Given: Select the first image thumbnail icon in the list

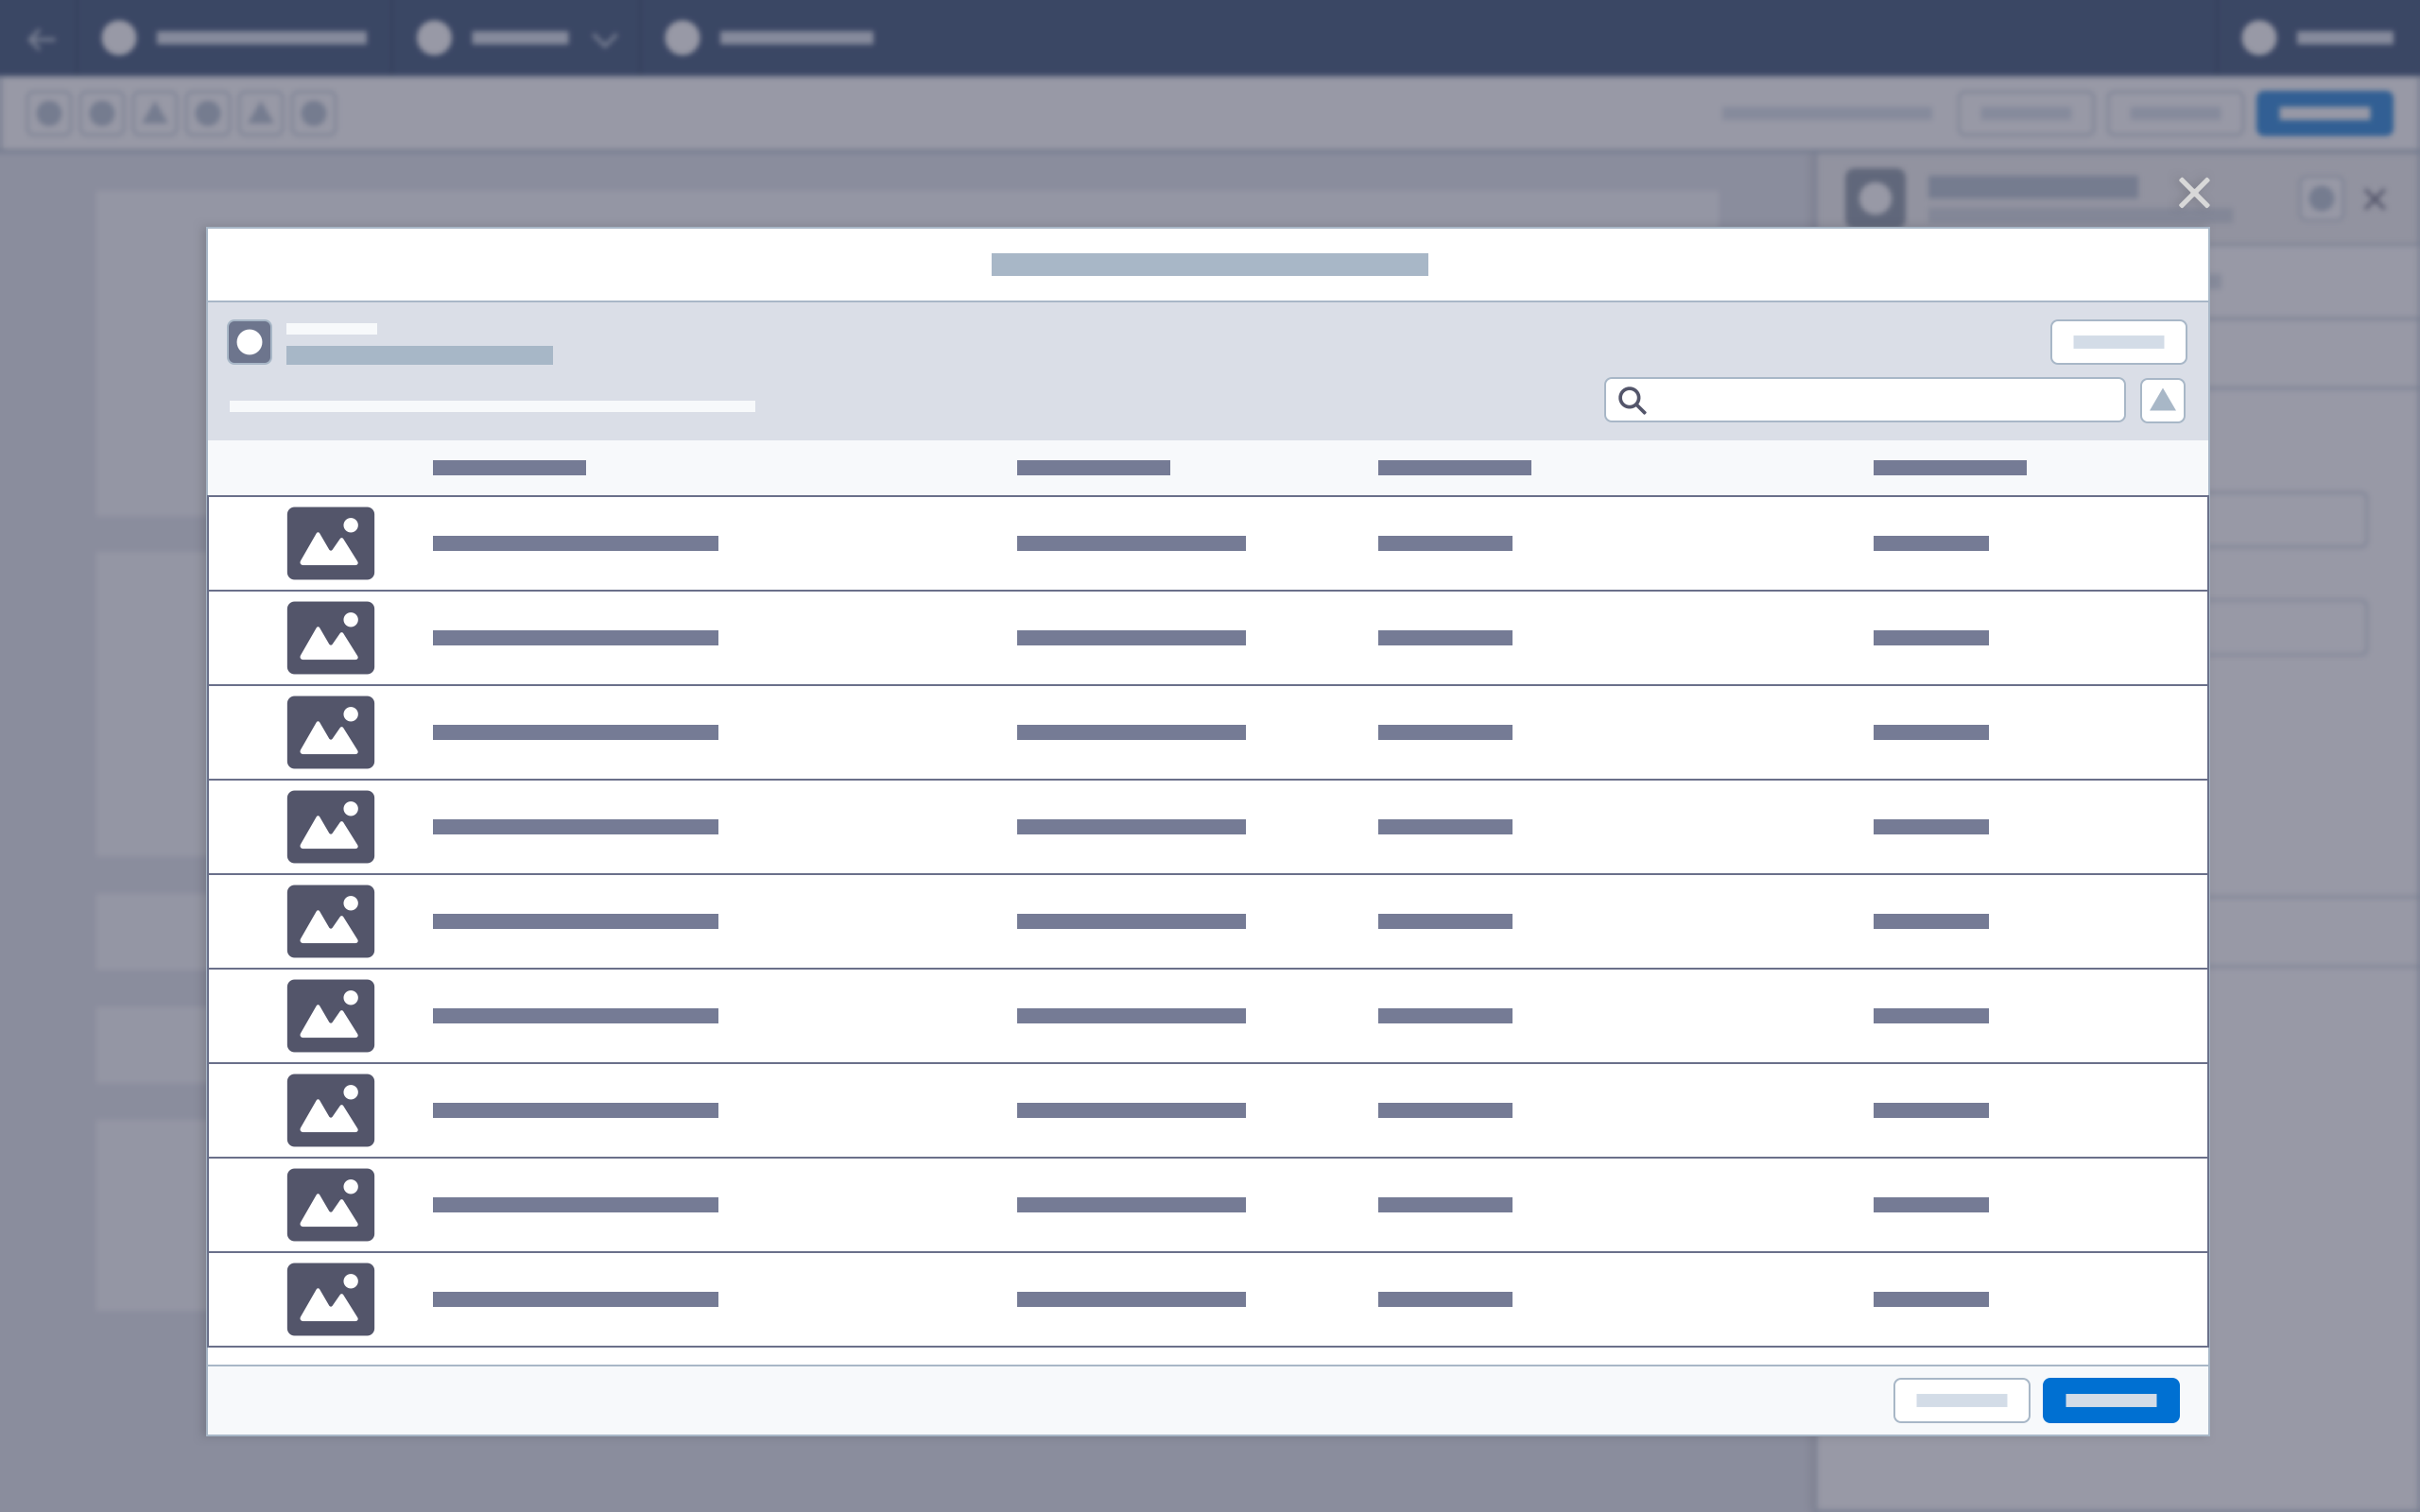Looking at the screenshot, I should 330,543.
